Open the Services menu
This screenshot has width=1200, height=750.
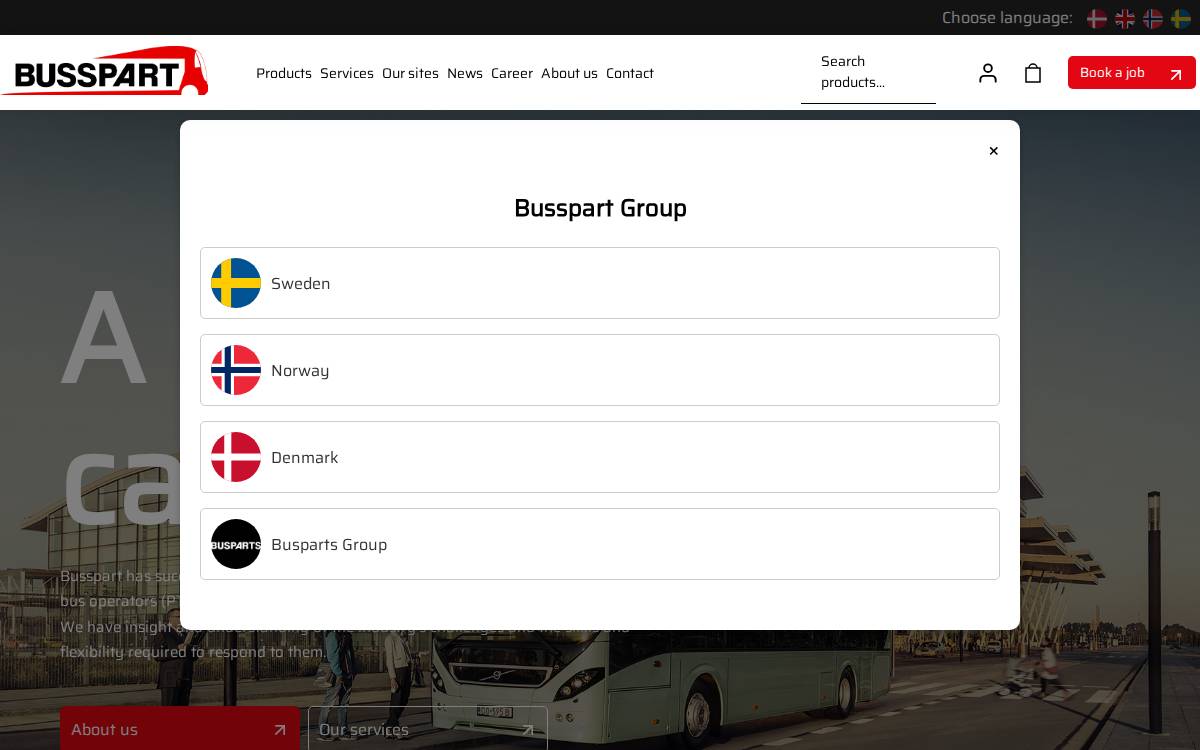coord(347,73)
